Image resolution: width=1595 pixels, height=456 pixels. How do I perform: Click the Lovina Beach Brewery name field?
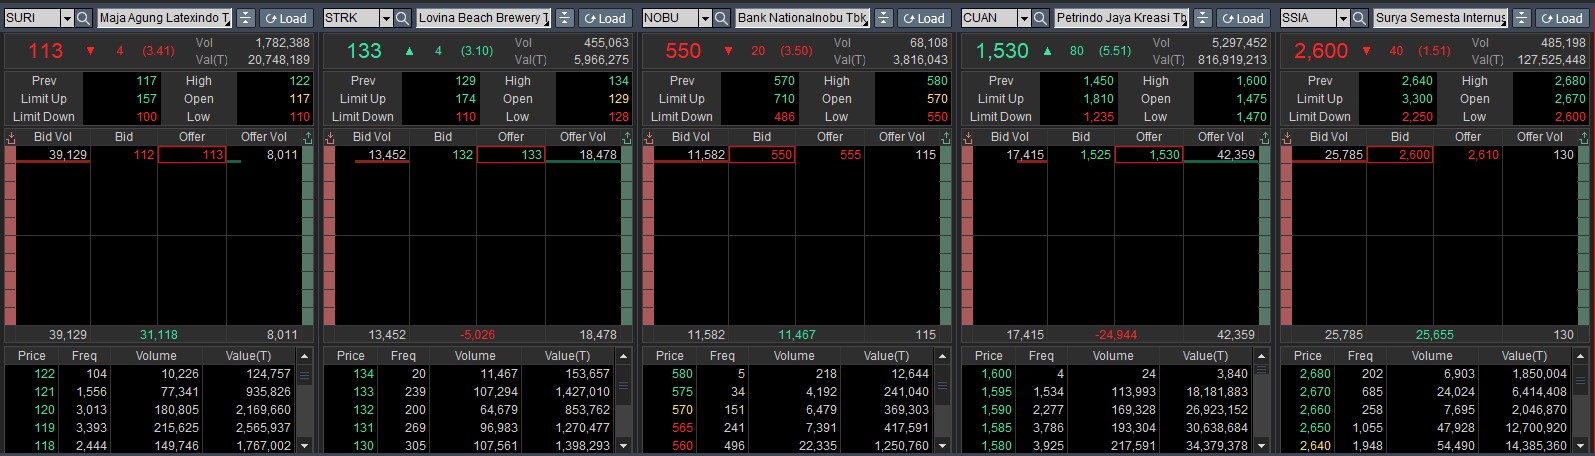[484, 18]
